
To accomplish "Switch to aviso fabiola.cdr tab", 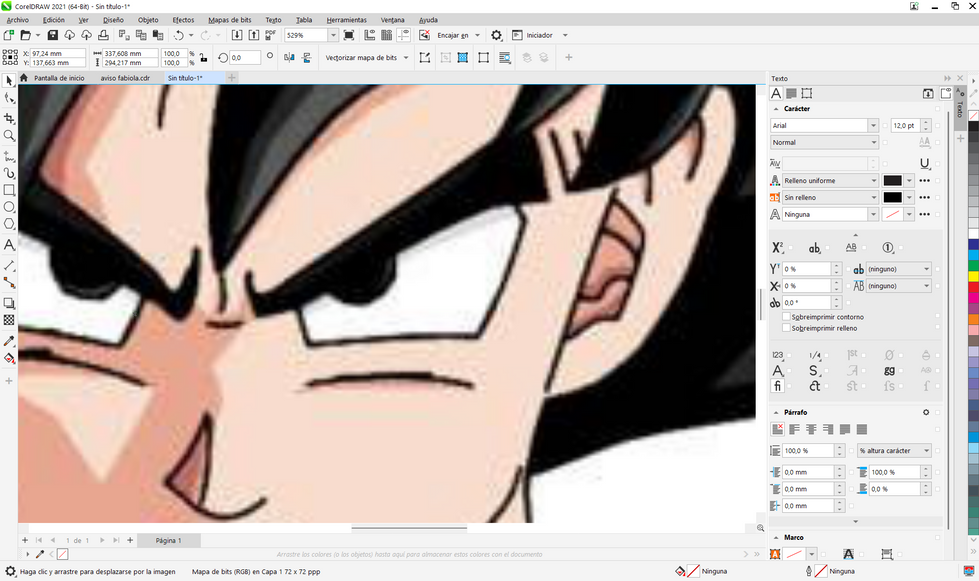I will pyautogui.click(x=125, y=78).
